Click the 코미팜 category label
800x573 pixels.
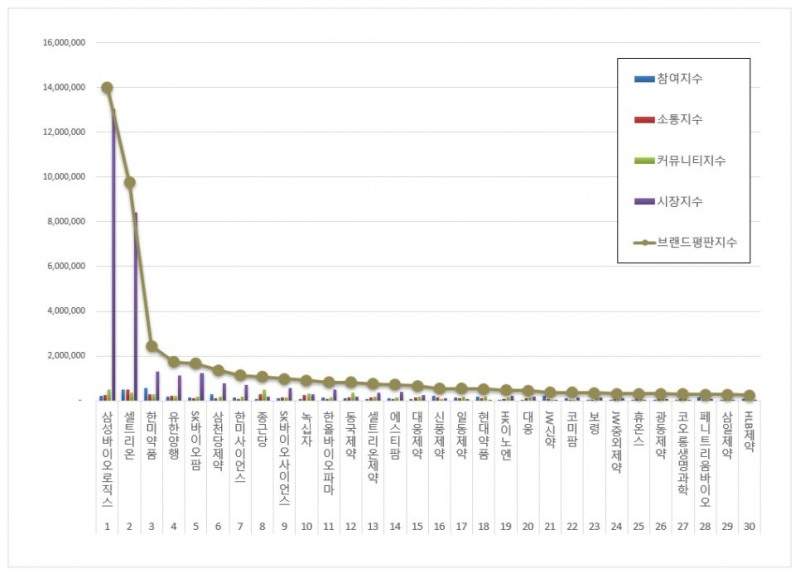pyautogui.click(x=572, y=429)
